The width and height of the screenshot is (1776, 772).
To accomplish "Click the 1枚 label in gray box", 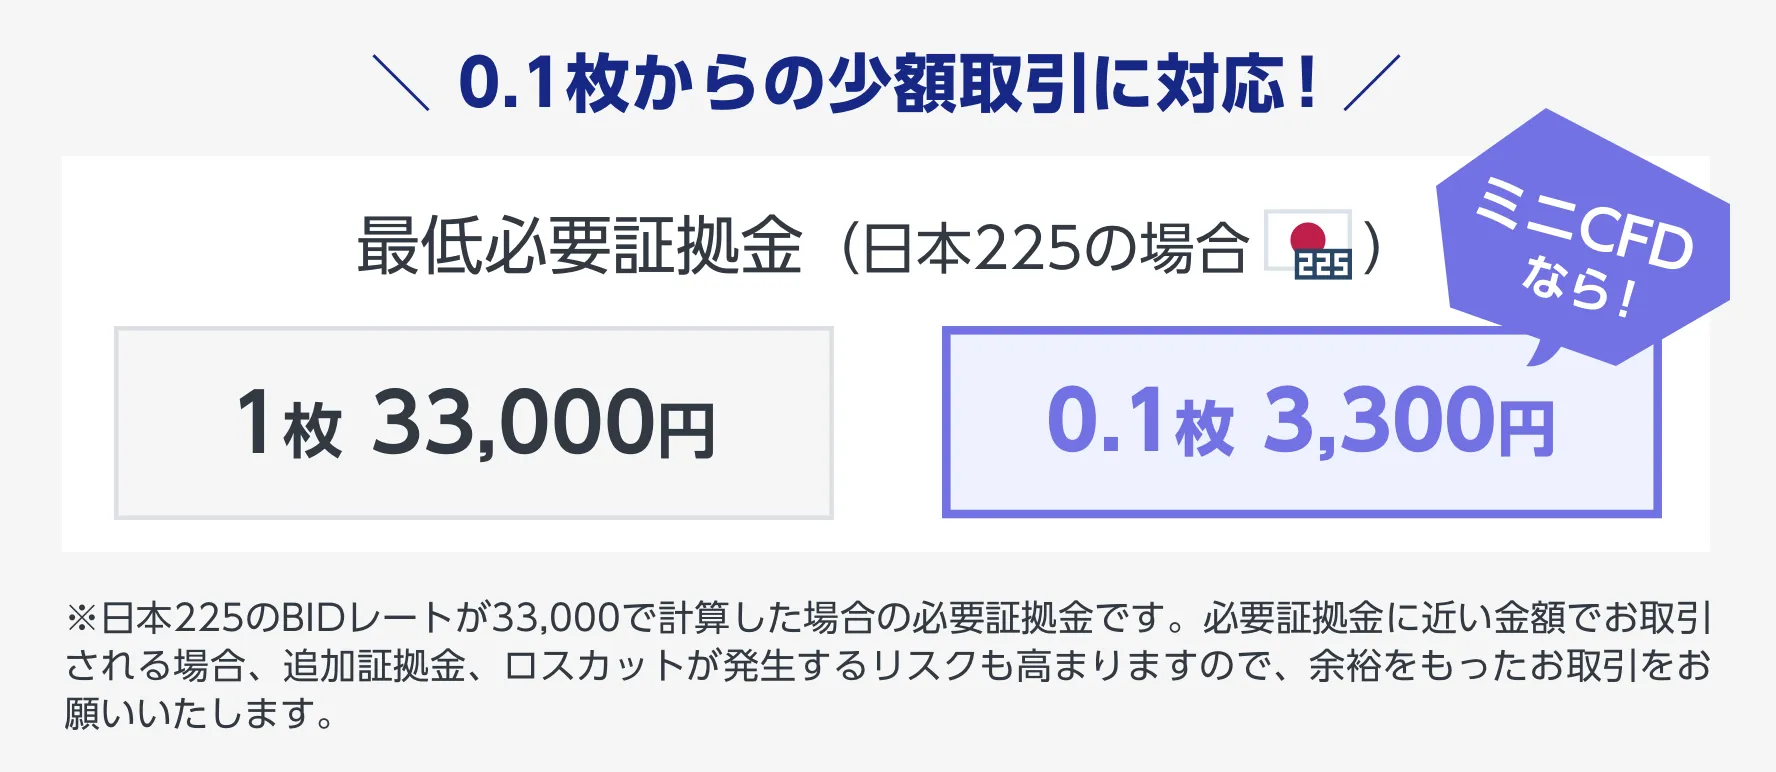I will tap(289, 424).
